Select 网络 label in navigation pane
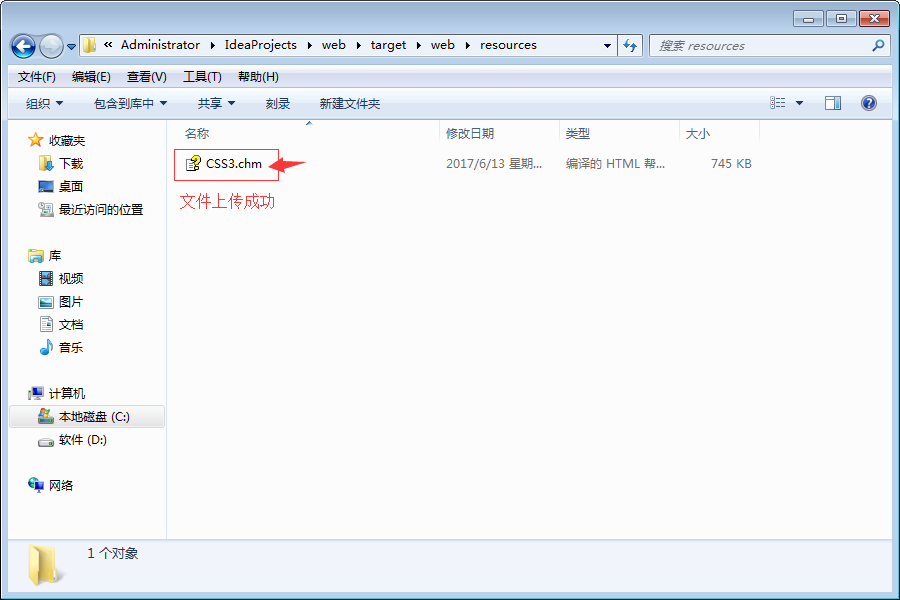The height and width of the screenshot is (600, 900). click(61, 486)
